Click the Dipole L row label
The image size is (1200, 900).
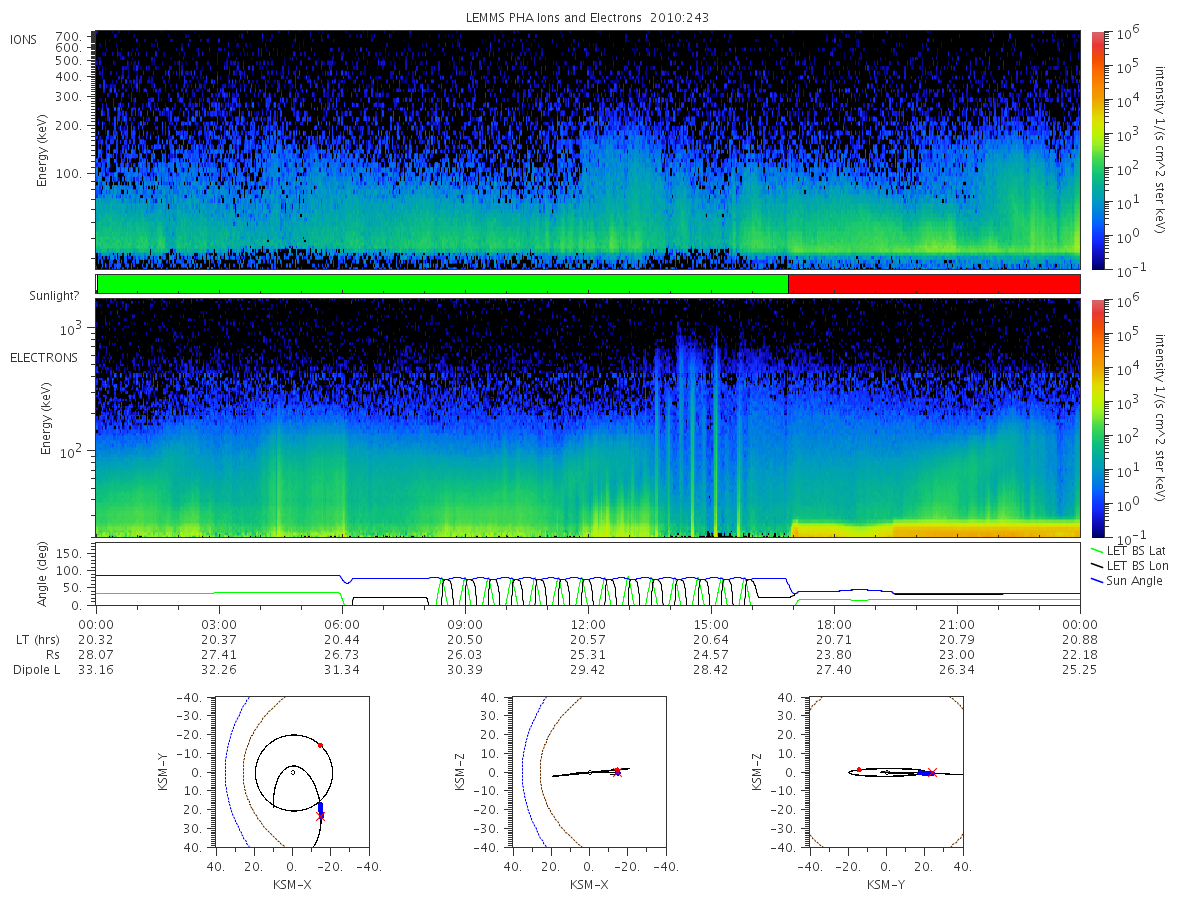37,670
